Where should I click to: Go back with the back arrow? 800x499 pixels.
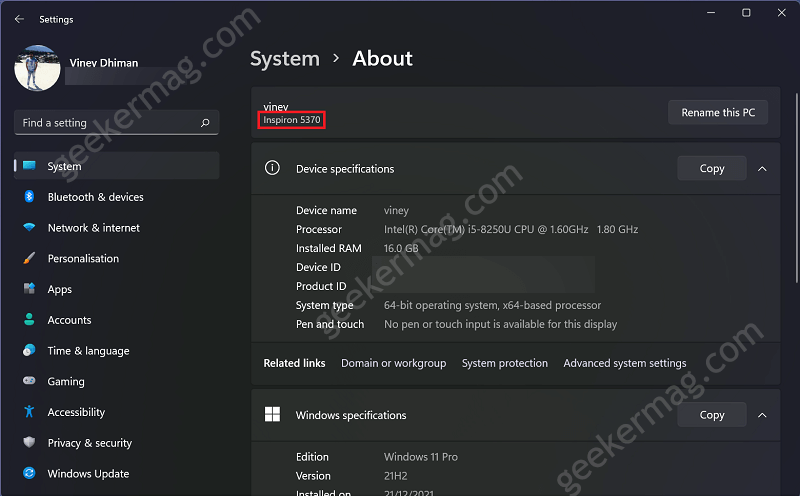pos(19,19)
